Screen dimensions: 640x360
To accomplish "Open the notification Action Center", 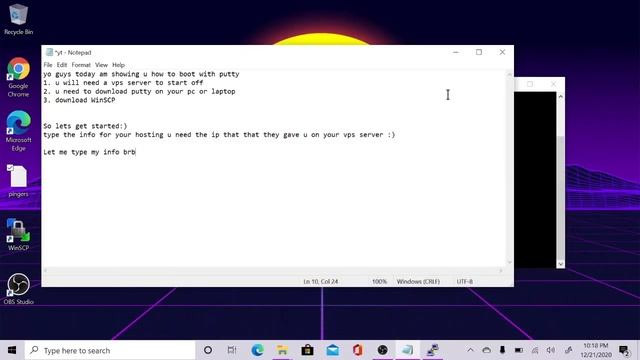I will [x=624, y=350].
